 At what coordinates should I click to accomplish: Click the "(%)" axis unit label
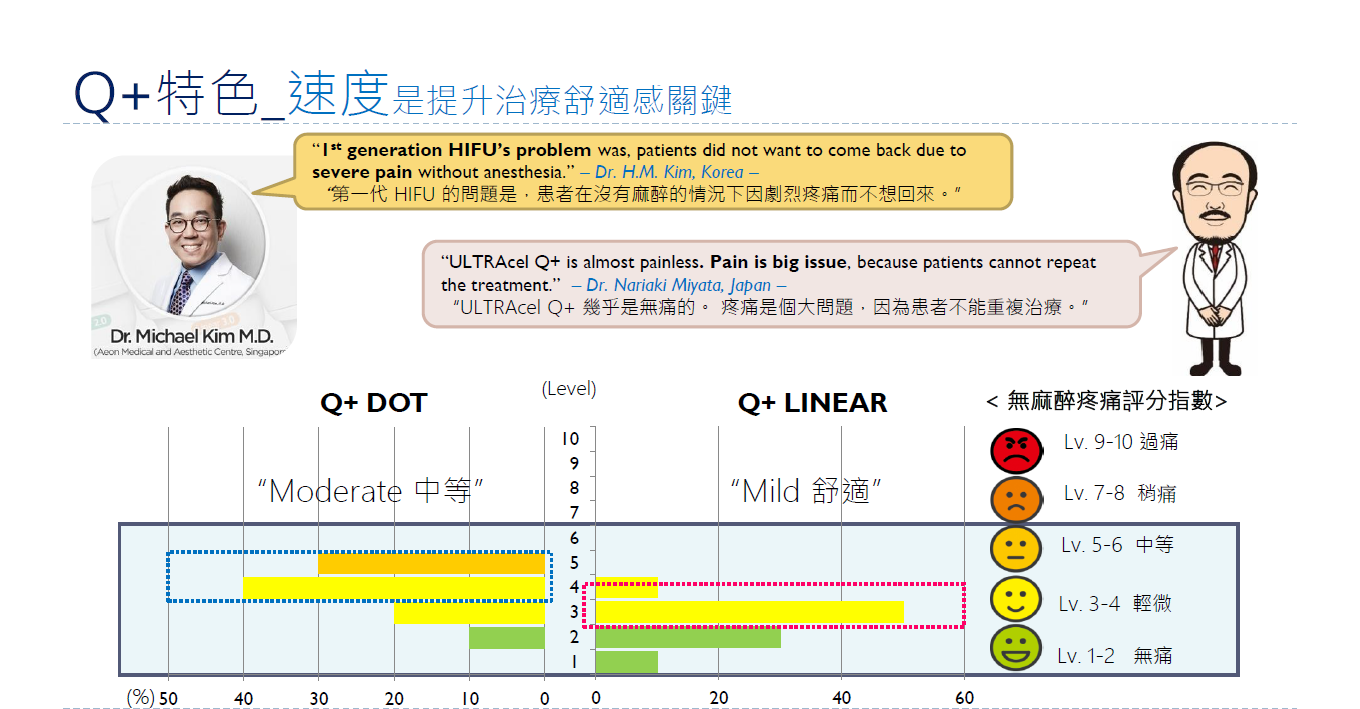(140, 697)
